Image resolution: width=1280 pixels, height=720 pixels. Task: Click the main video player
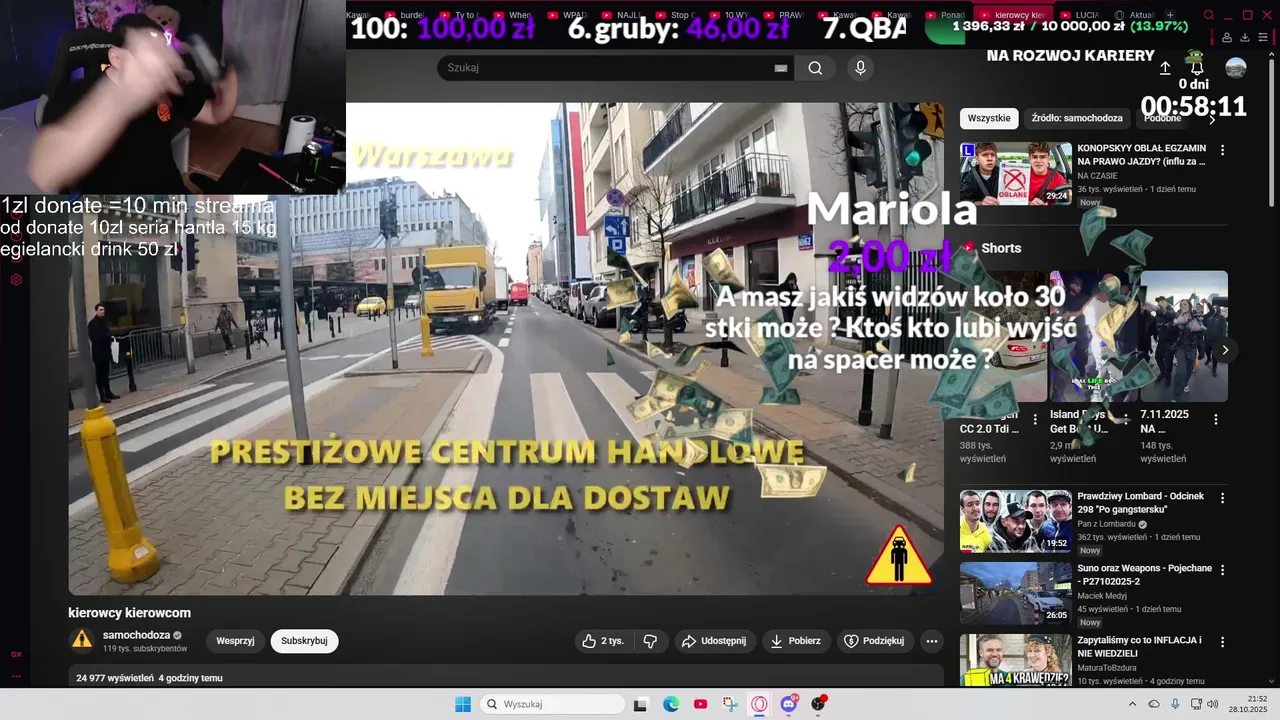[506, 349]
